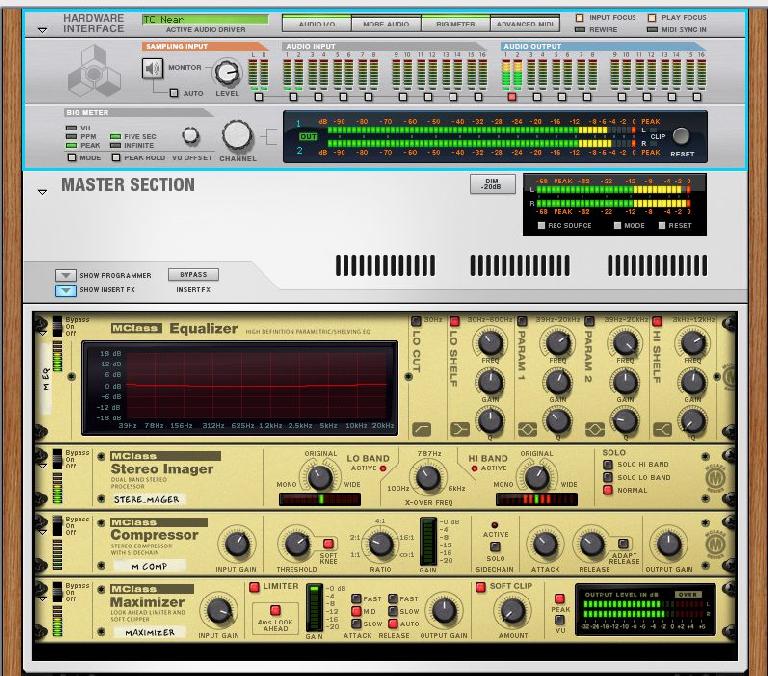Collapse the Master Section device
The width and height of the screenshot is (768, 676).
point(43,192)
